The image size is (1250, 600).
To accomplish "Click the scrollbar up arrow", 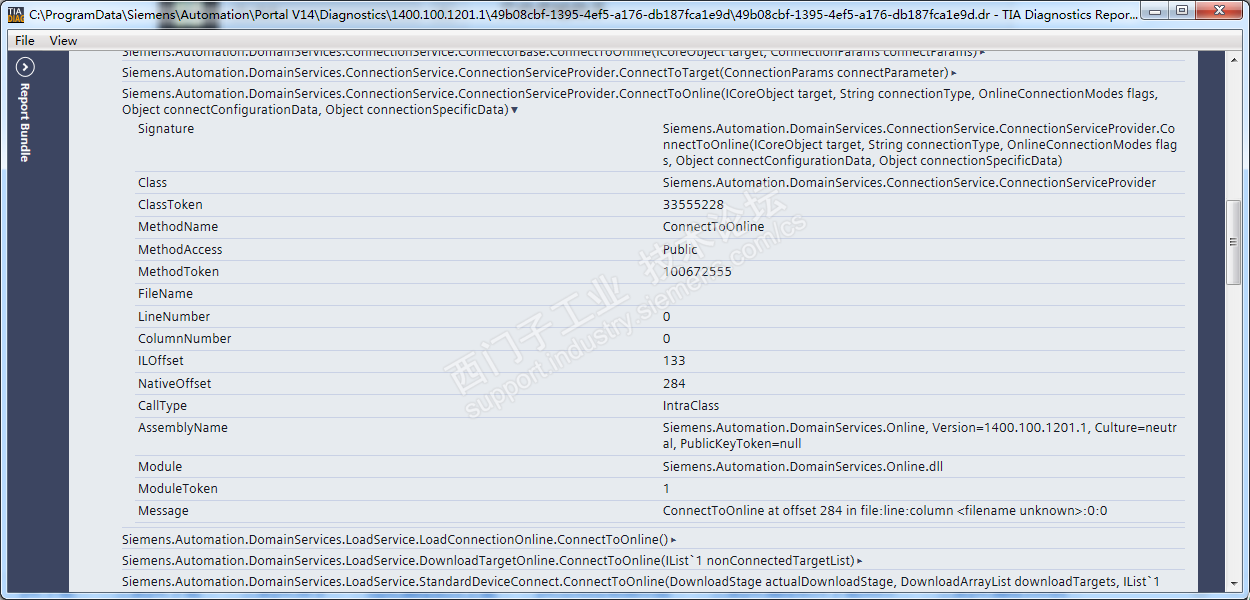I will coord(1234,58).
